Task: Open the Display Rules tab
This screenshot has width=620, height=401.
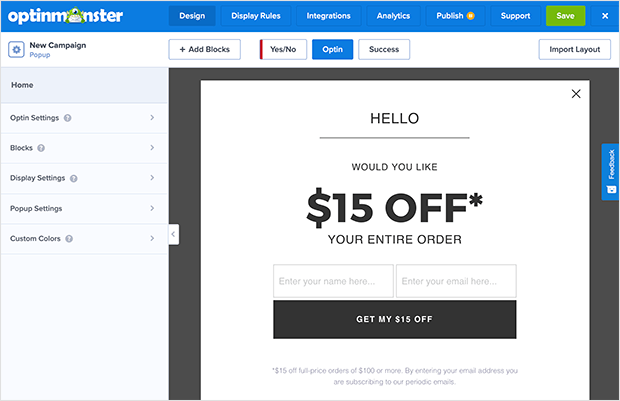Action: click(256, 16)
